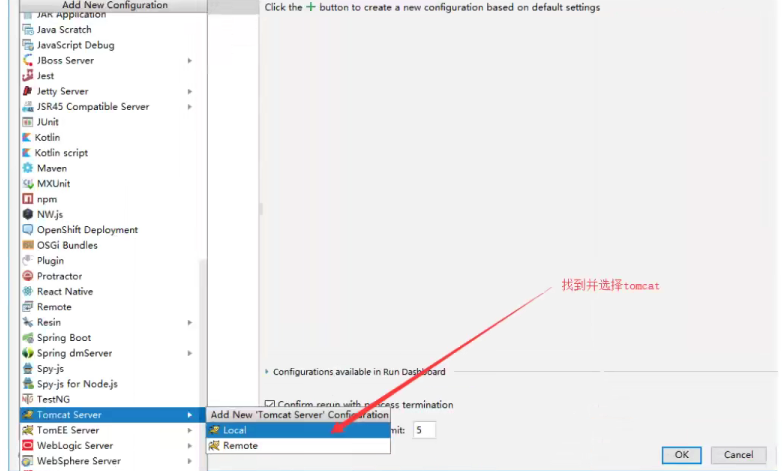Click the Protractor icon

[28, 276]
